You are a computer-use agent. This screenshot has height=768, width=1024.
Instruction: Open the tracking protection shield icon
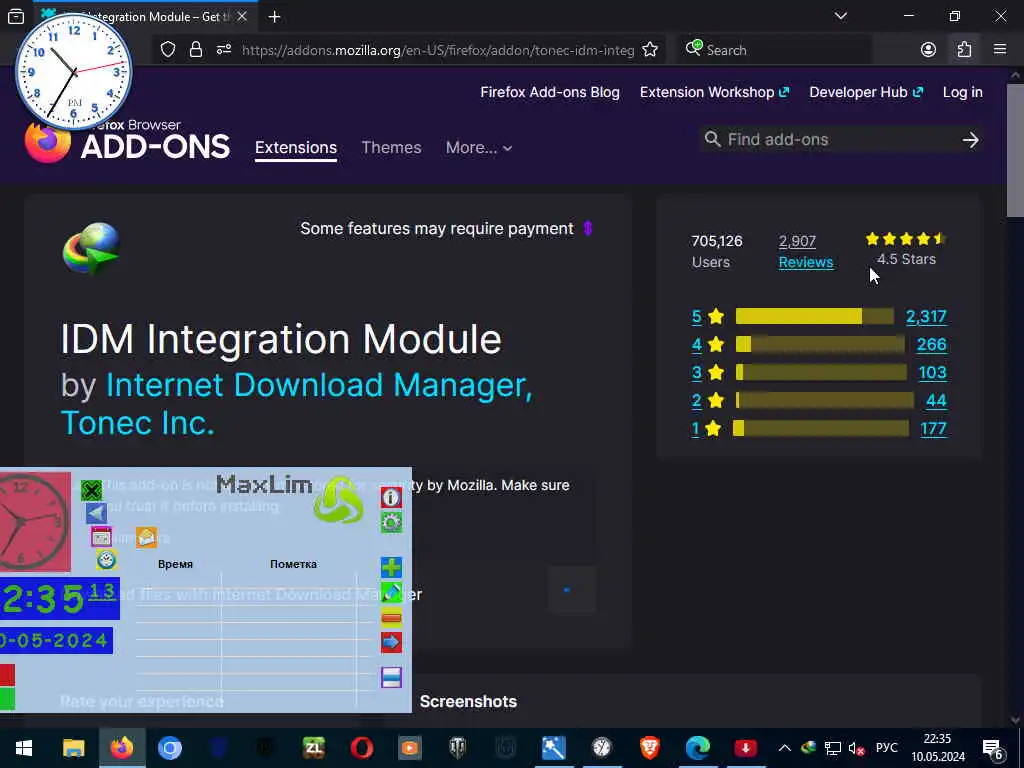pyautogui.click(x=168, y=50)
